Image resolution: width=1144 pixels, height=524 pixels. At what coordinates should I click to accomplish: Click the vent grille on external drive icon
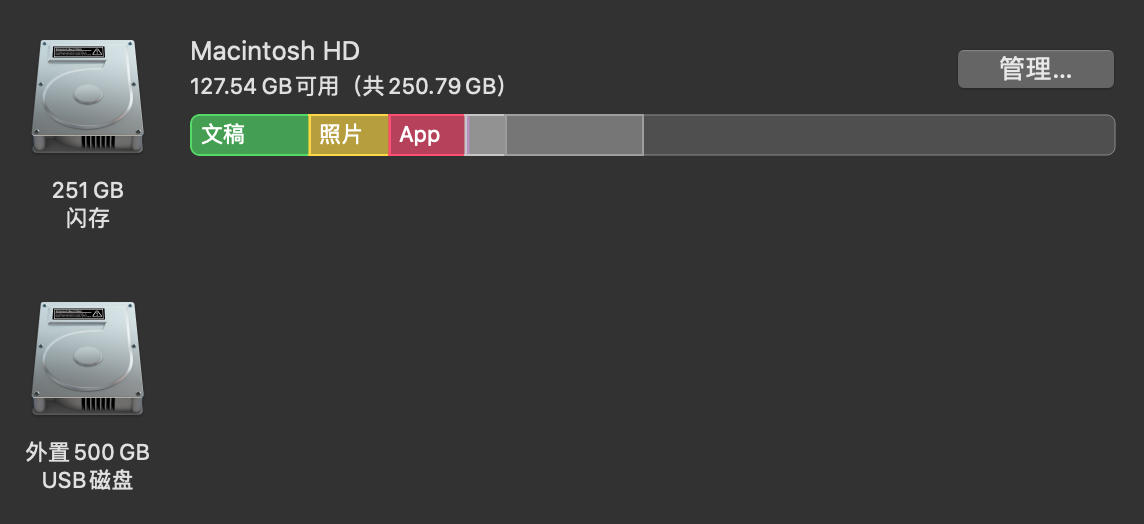97,403
